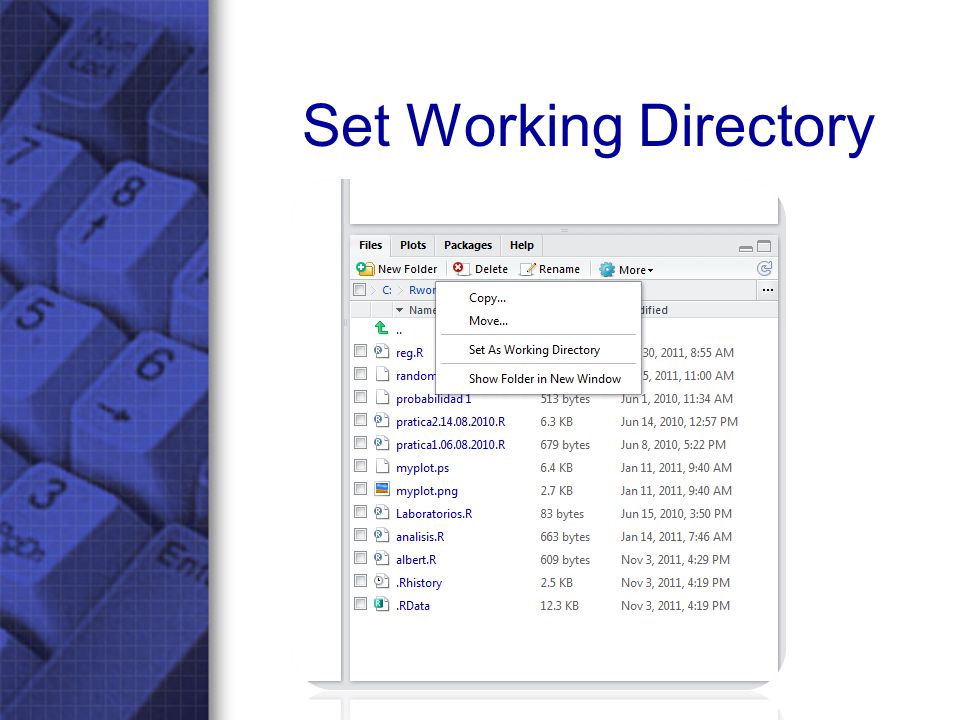Click the pratica1.06.08.2010.R file icon

381,443
